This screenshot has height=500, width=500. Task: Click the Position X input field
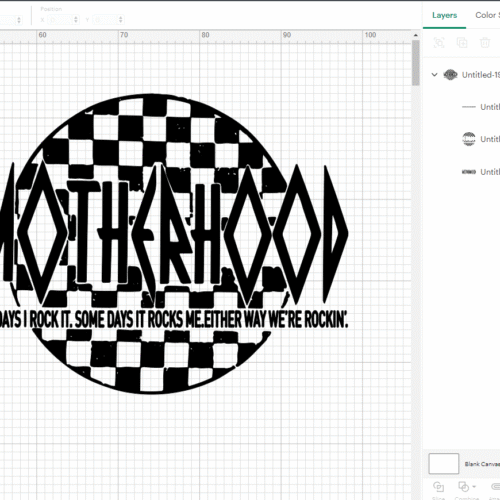coord(60,20)
